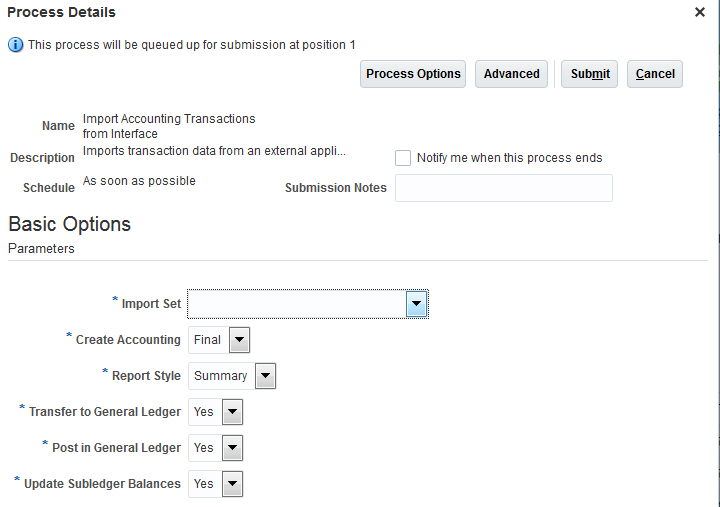Open the Advanced options
This screenshot has height=507, width=720.
click(x=512, y=74)
